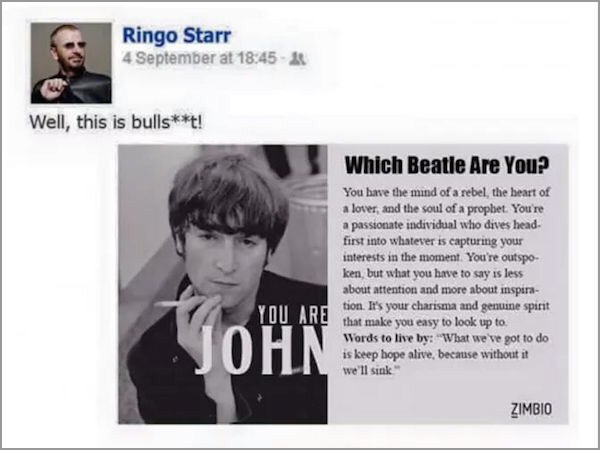The image size is (600, 450).
Task: Click the 'YOU ARE' caption on photo
Action: pos(293,315)
